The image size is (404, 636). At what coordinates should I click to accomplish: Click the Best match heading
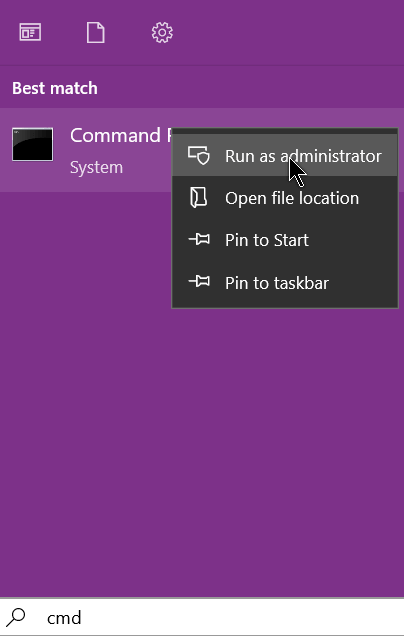(x=55, y=88)
